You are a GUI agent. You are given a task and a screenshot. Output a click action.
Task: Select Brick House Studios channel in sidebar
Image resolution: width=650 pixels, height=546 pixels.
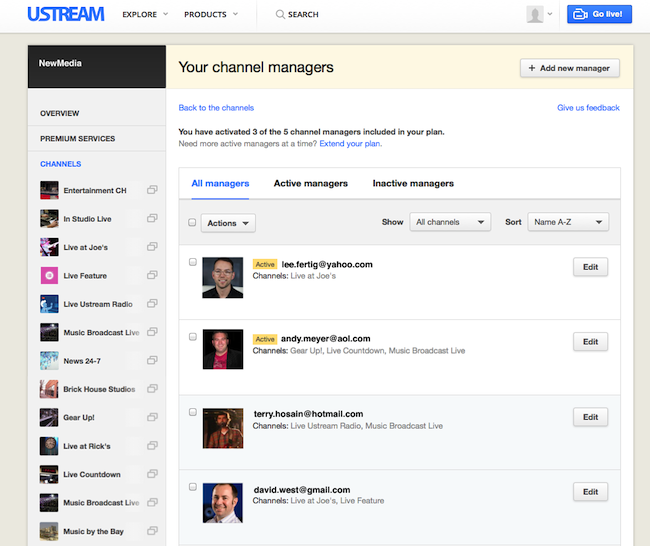[99, 389]
